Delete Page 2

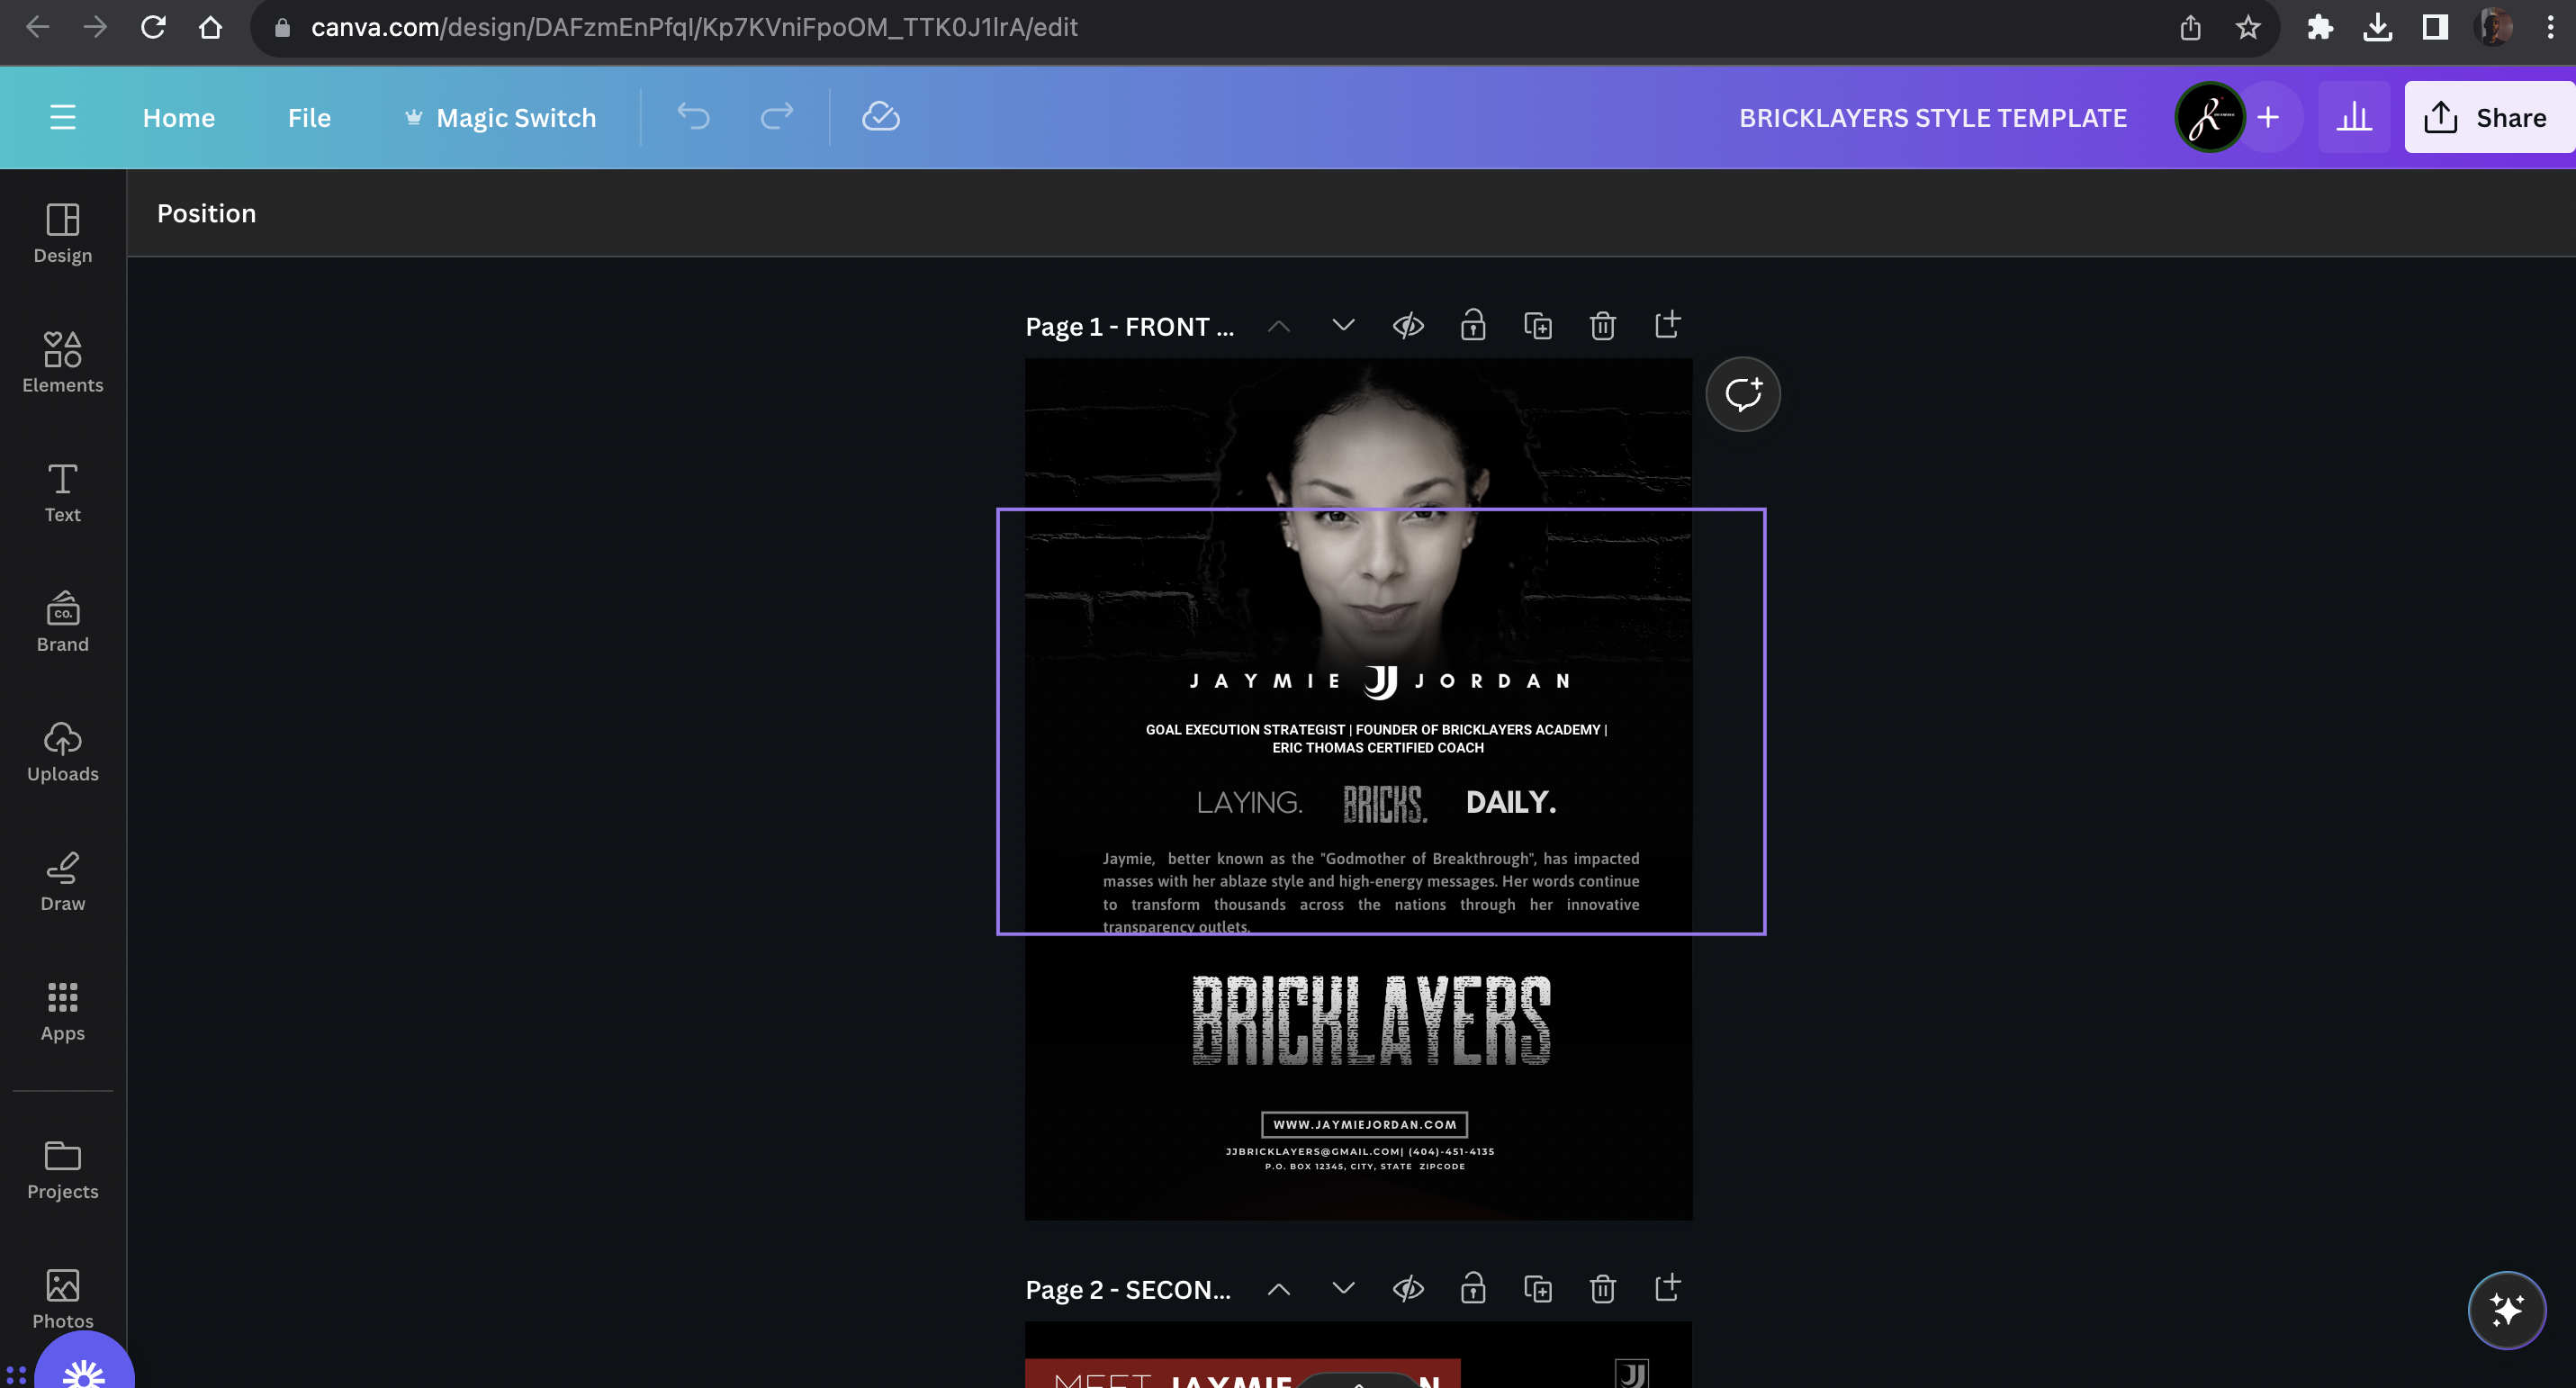(1602, 1289)
